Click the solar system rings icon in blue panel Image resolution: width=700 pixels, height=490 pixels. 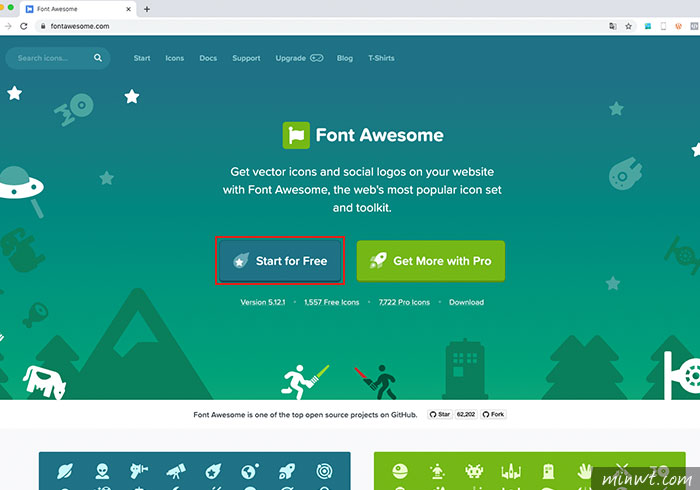324,471
